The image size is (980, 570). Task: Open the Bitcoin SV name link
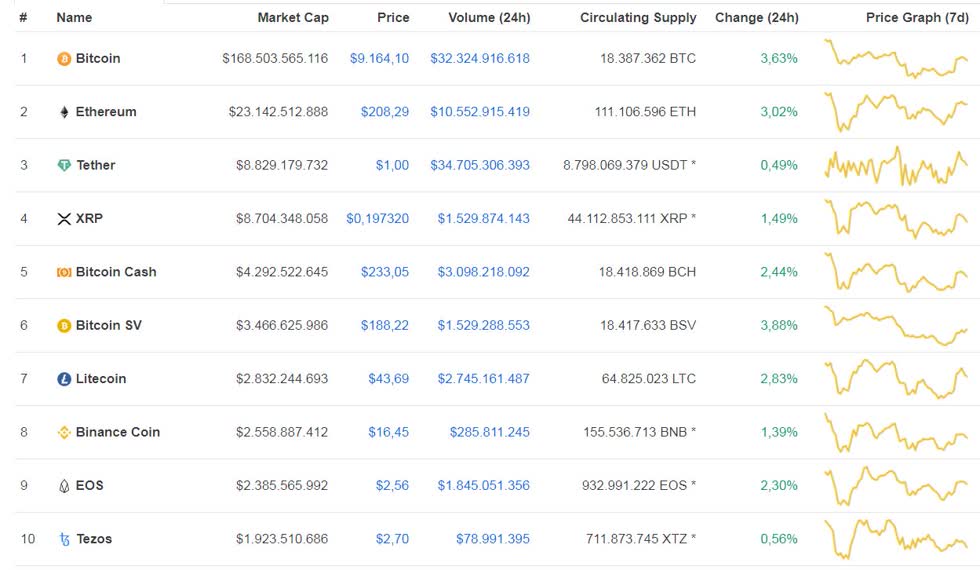[109, 325]
